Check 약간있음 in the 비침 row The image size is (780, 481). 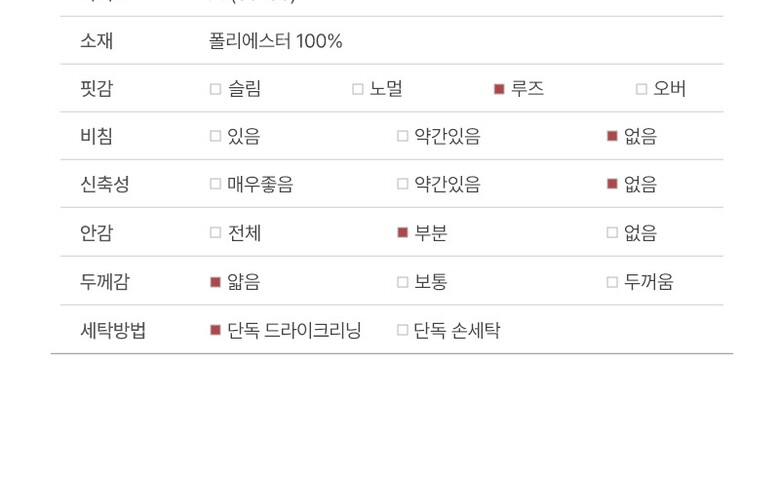click(402, 136)
